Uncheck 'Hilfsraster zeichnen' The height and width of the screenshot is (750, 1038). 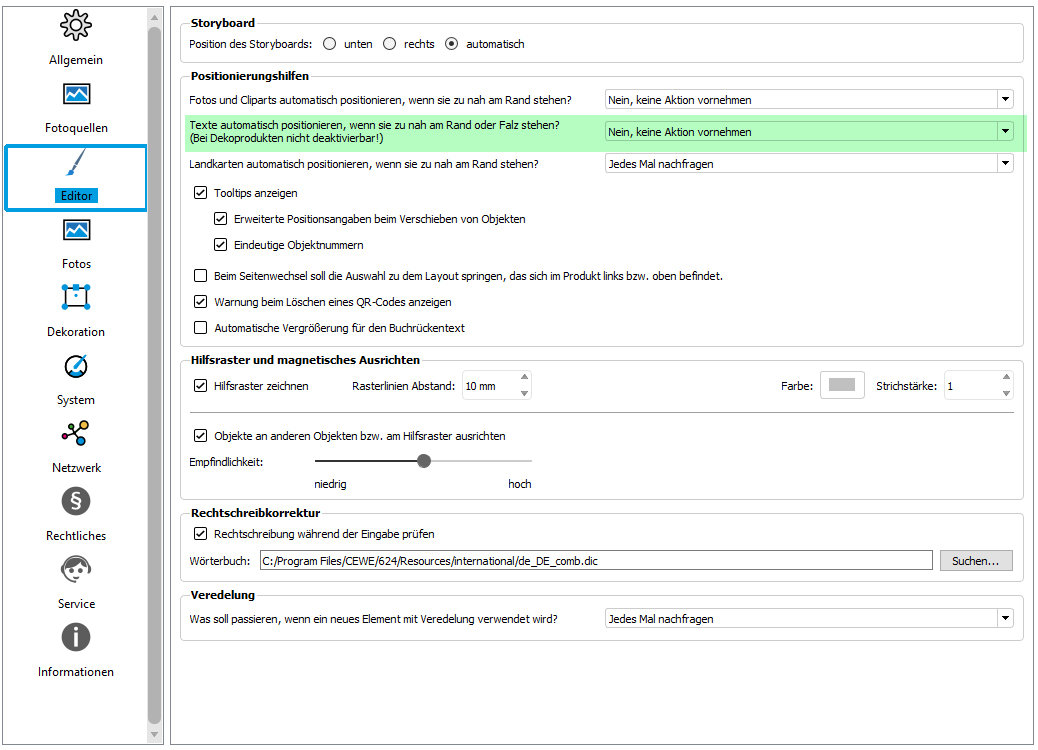tap(201, 386)
